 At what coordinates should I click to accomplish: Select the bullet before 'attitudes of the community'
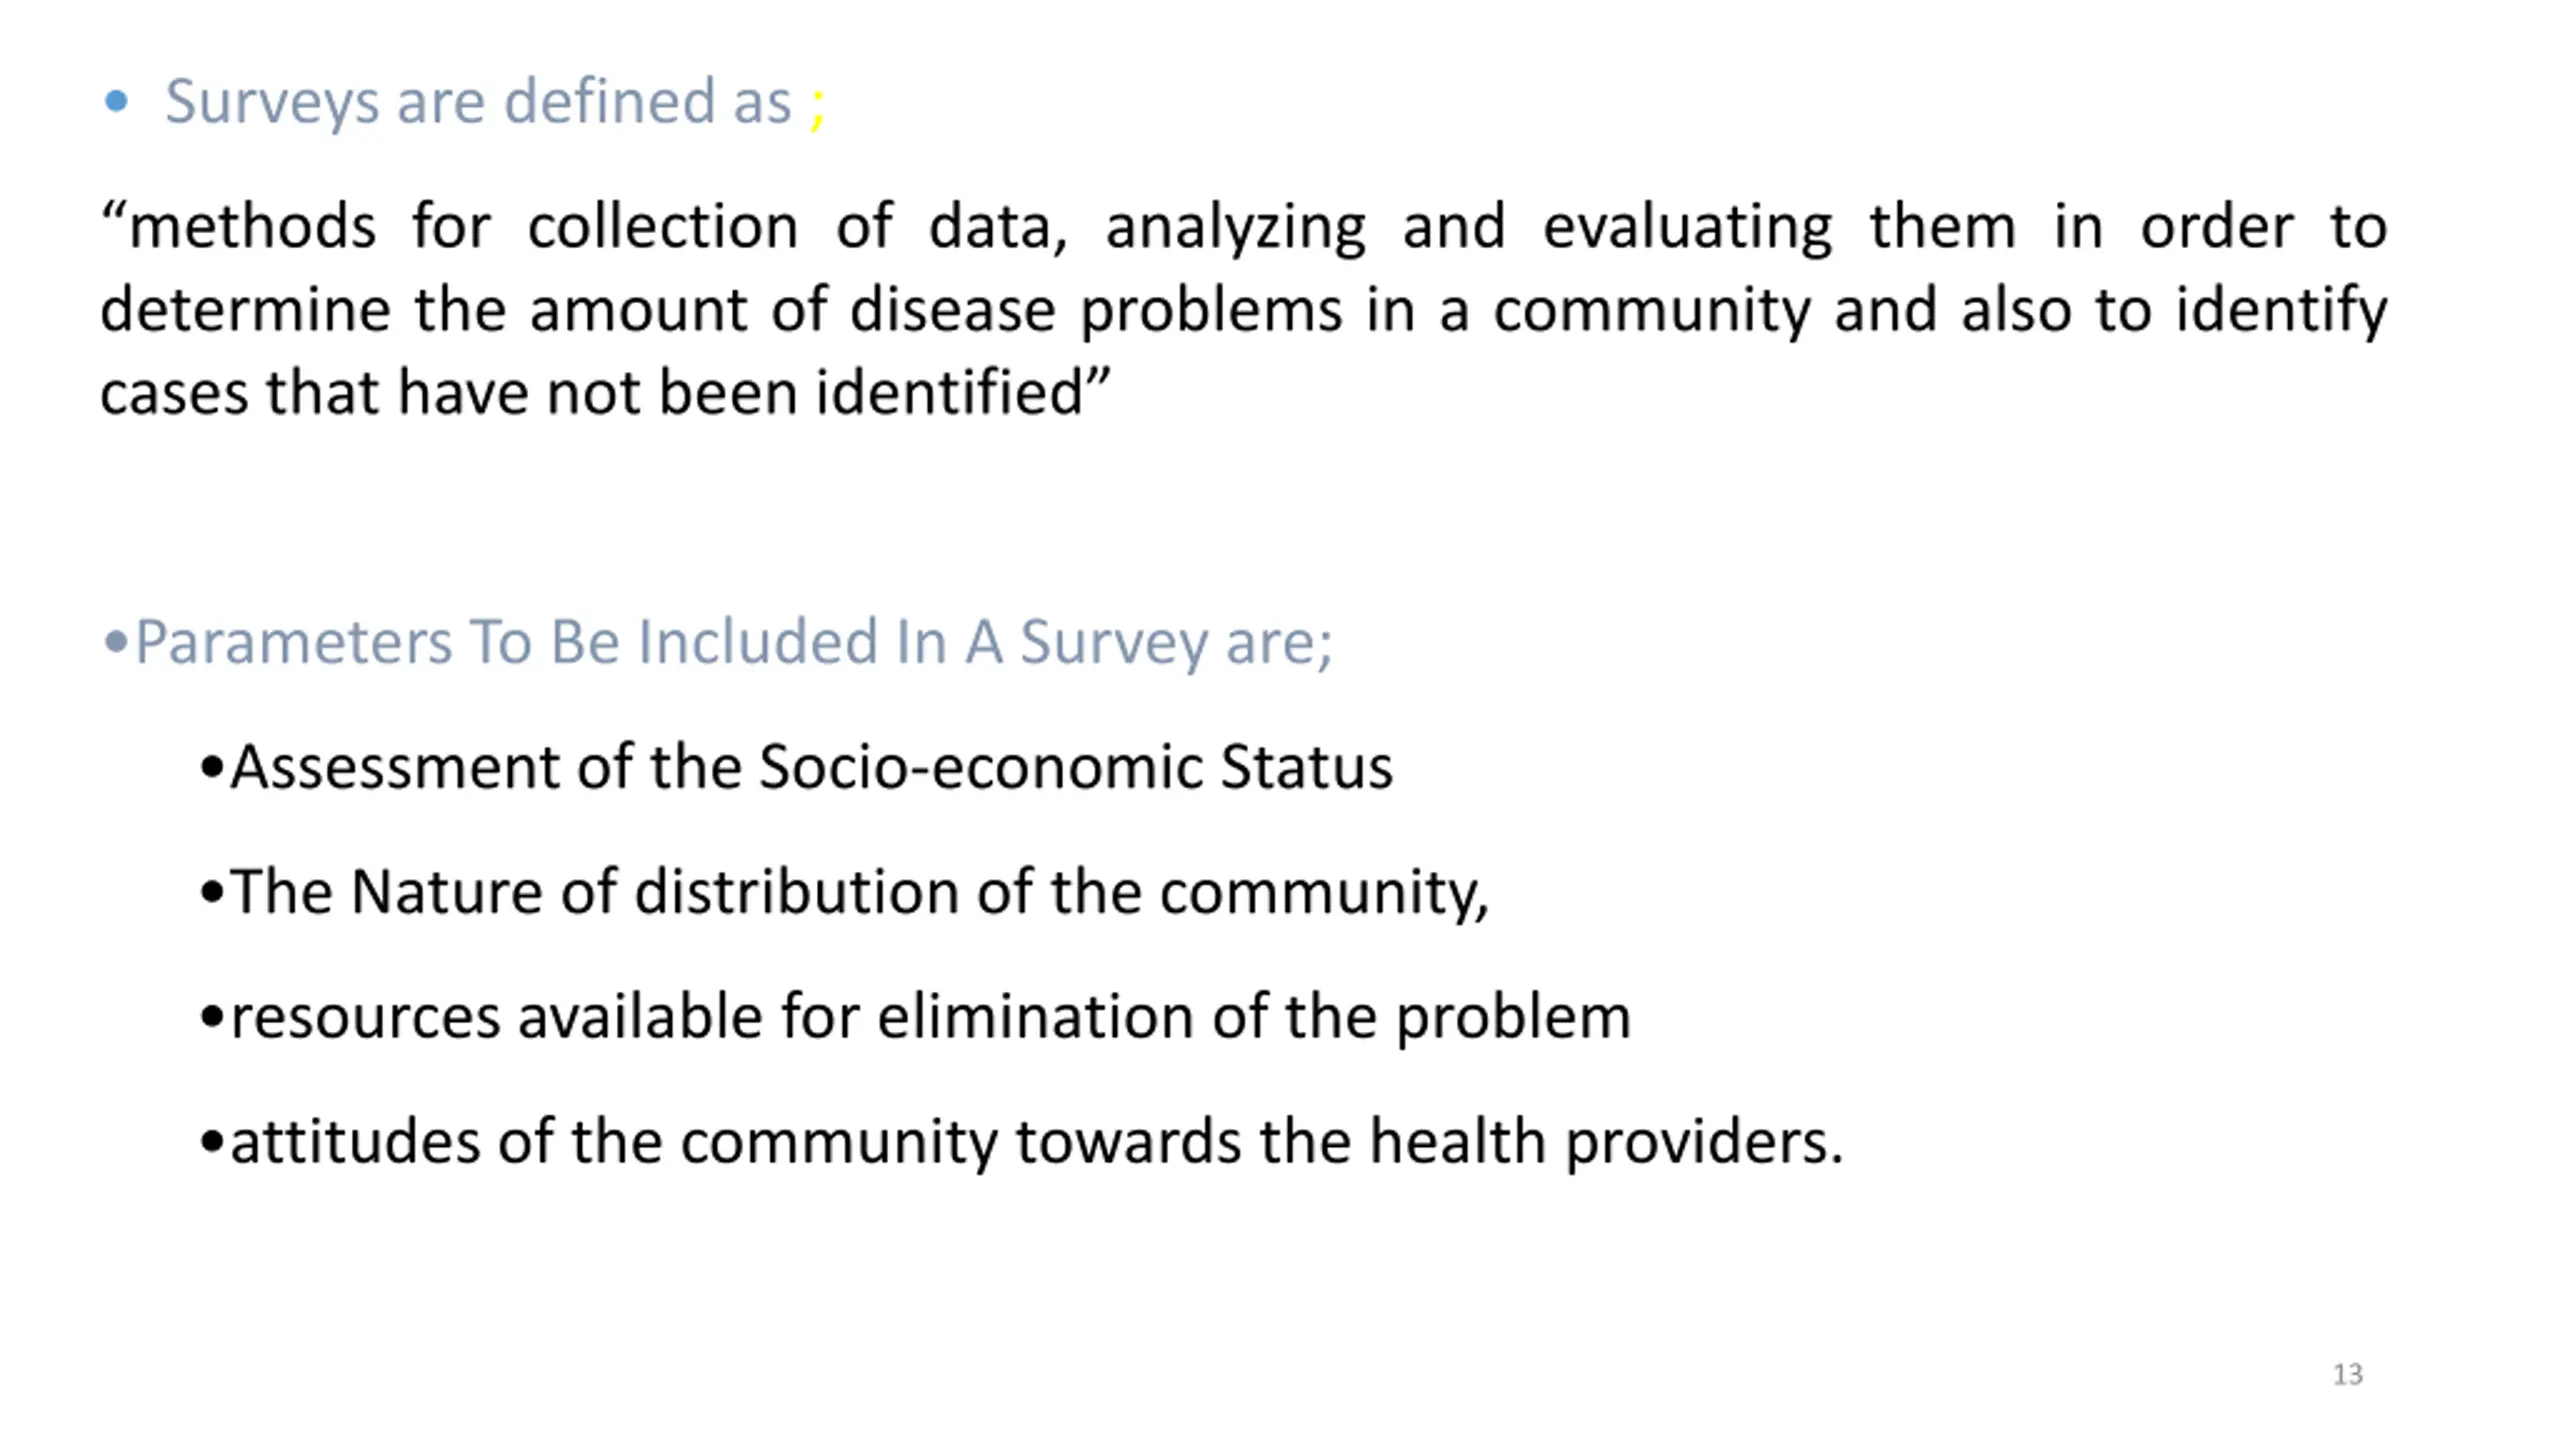211,1142
